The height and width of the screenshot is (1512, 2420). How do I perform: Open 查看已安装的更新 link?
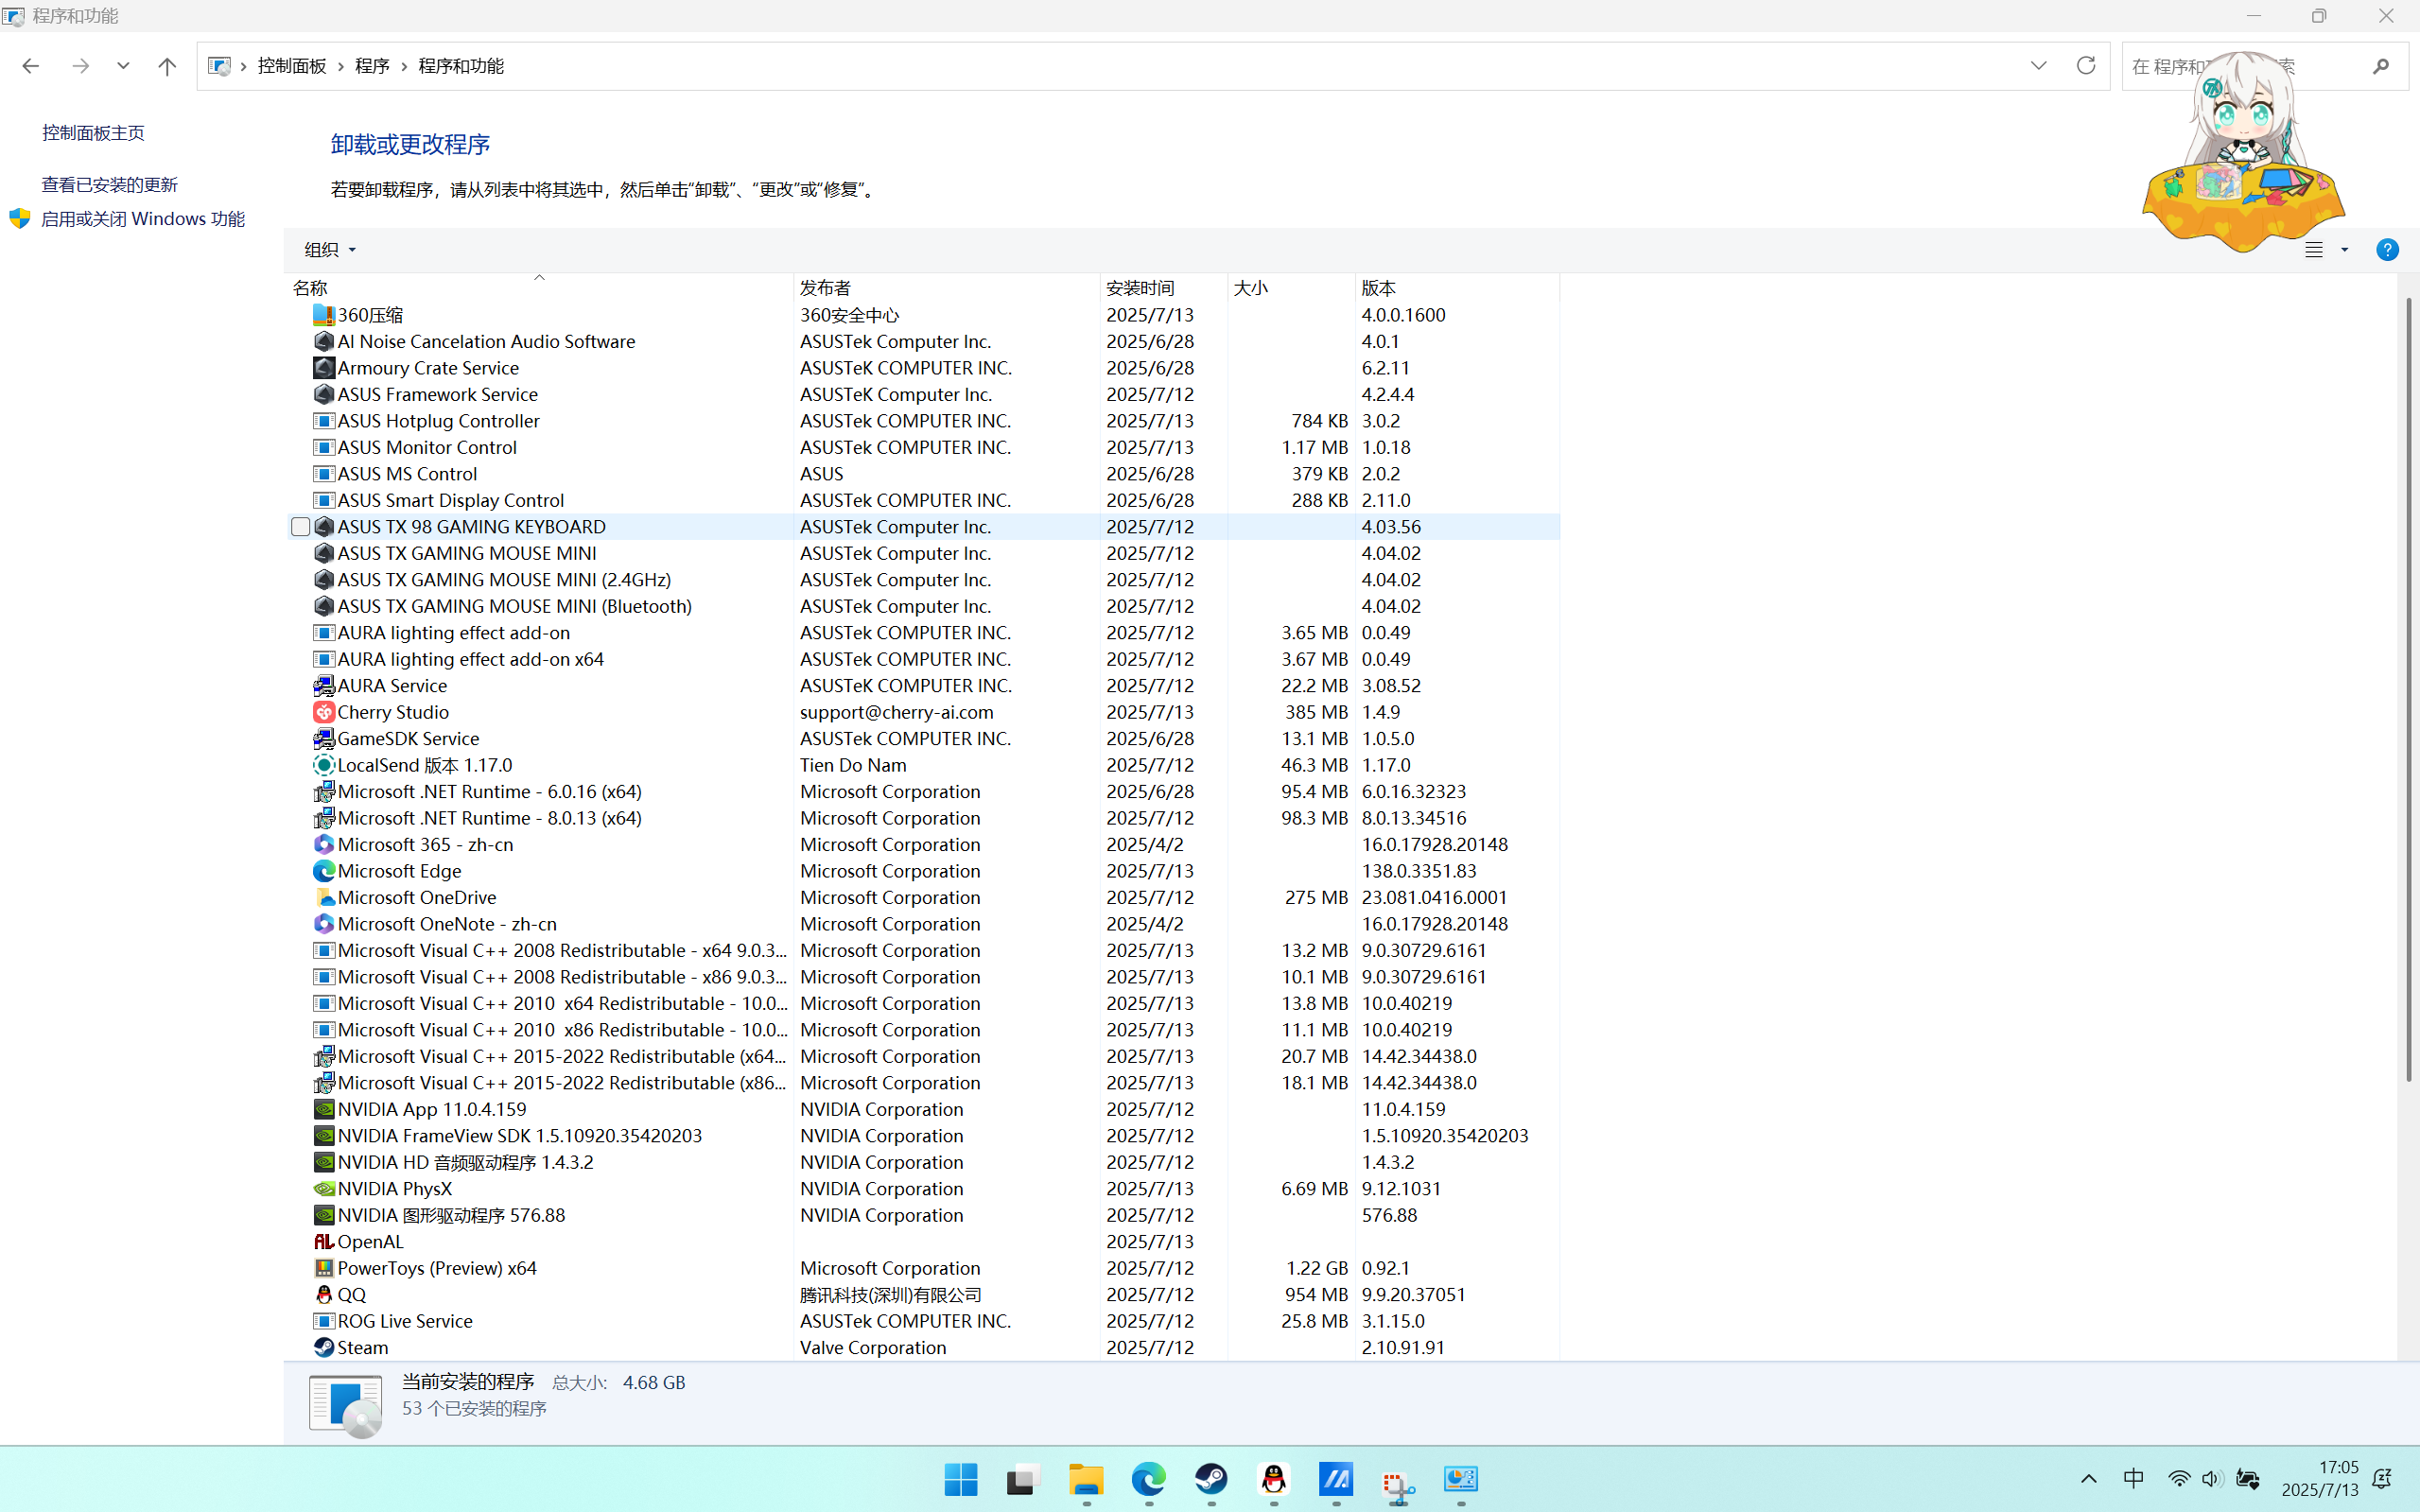(110, 185)
